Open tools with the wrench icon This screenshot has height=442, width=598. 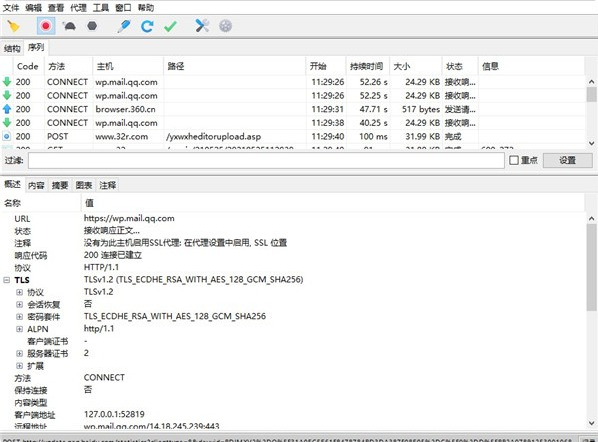click(x=202, y=26)
